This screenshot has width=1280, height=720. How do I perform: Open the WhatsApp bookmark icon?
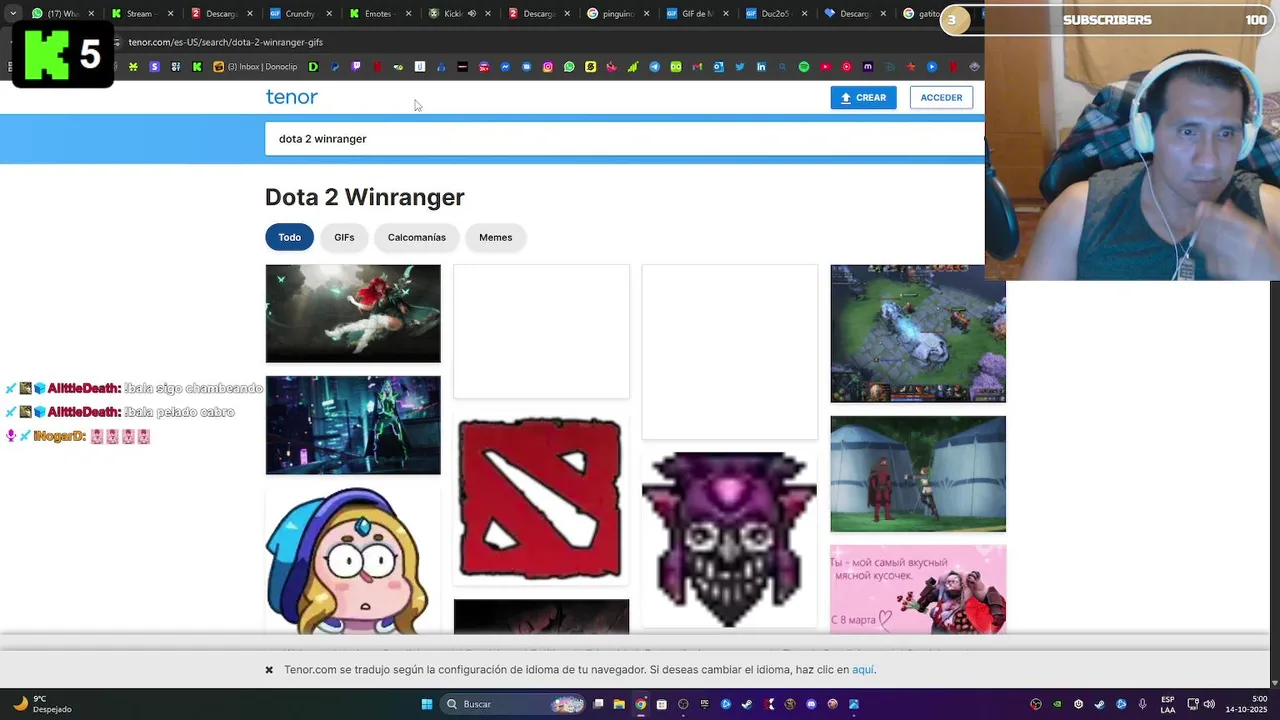569,67
